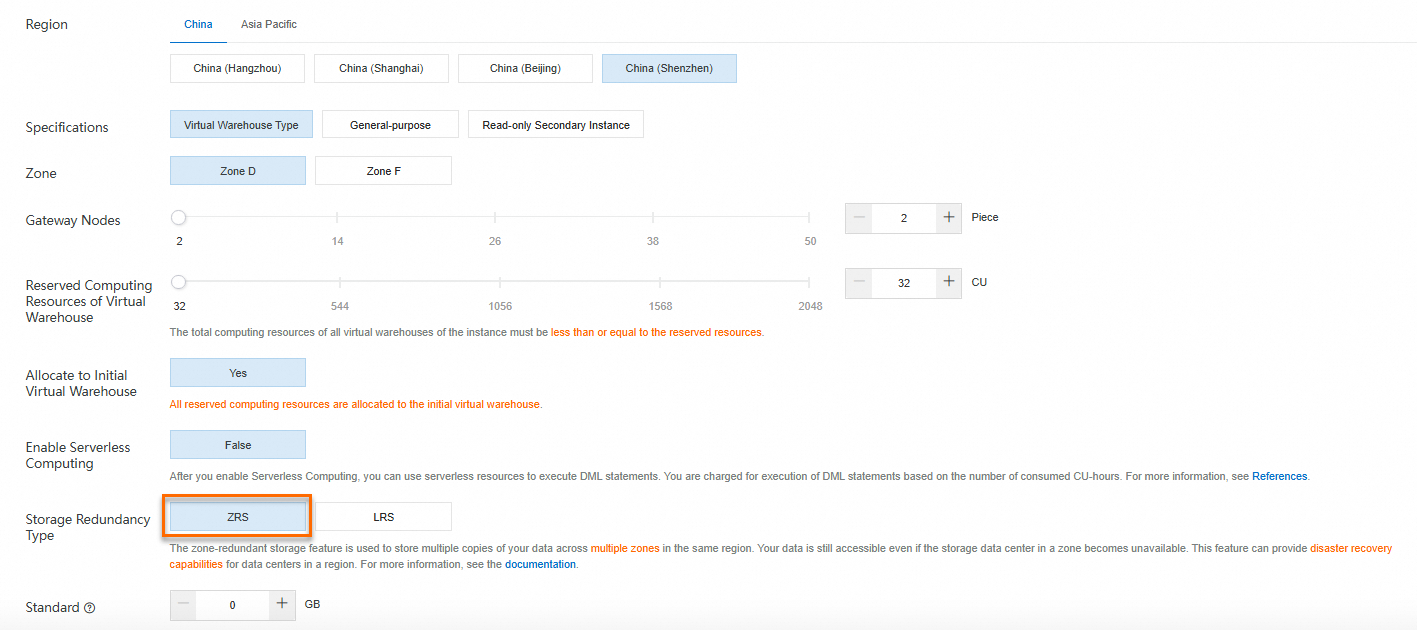This screenshot has width=1417, height=630.
Task: Click the Gateway Nodes slider handle
Action: click(x=178, y=217)
